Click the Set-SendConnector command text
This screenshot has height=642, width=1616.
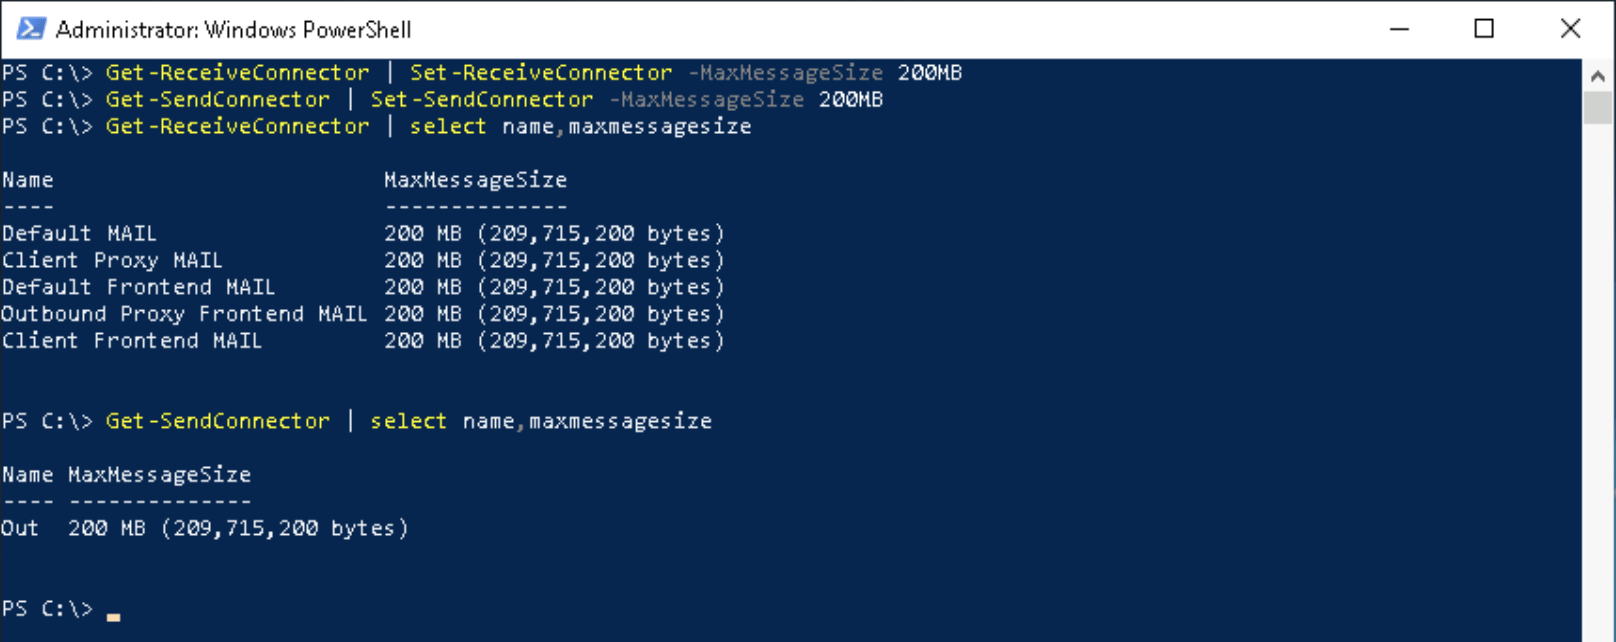pos(481,100)
